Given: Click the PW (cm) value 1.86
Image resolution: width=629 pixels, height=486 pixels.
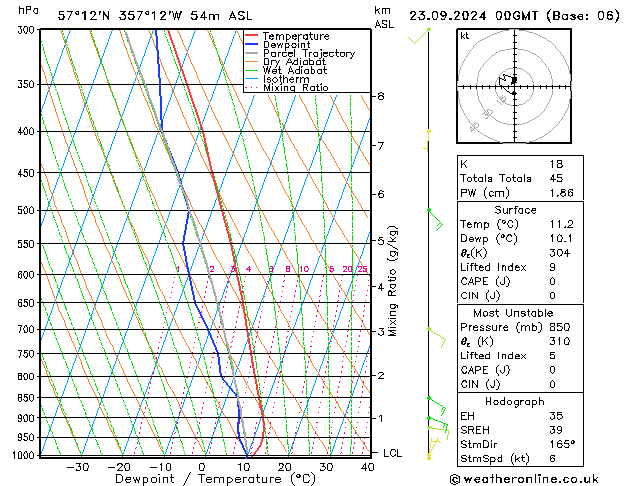Looking at the screenshot, I should click(562, 193).
